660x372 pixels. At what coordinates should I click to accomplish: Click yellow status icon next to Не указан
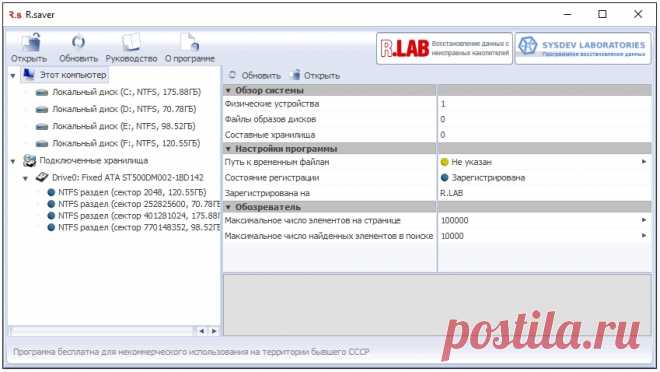click(x=444, y=162)
